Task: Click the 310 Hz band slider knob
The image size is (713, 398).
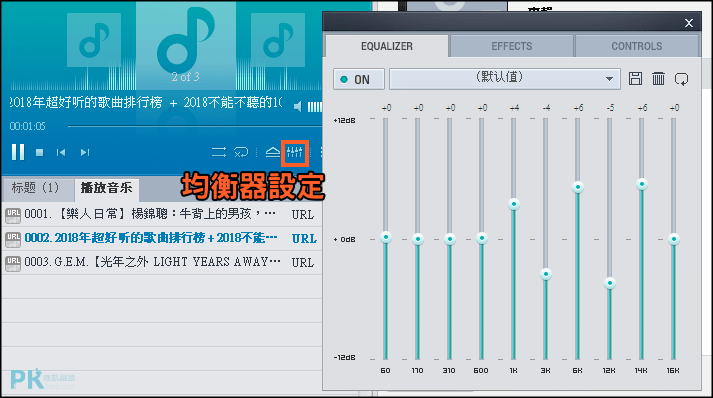Action: pos(450,239)
